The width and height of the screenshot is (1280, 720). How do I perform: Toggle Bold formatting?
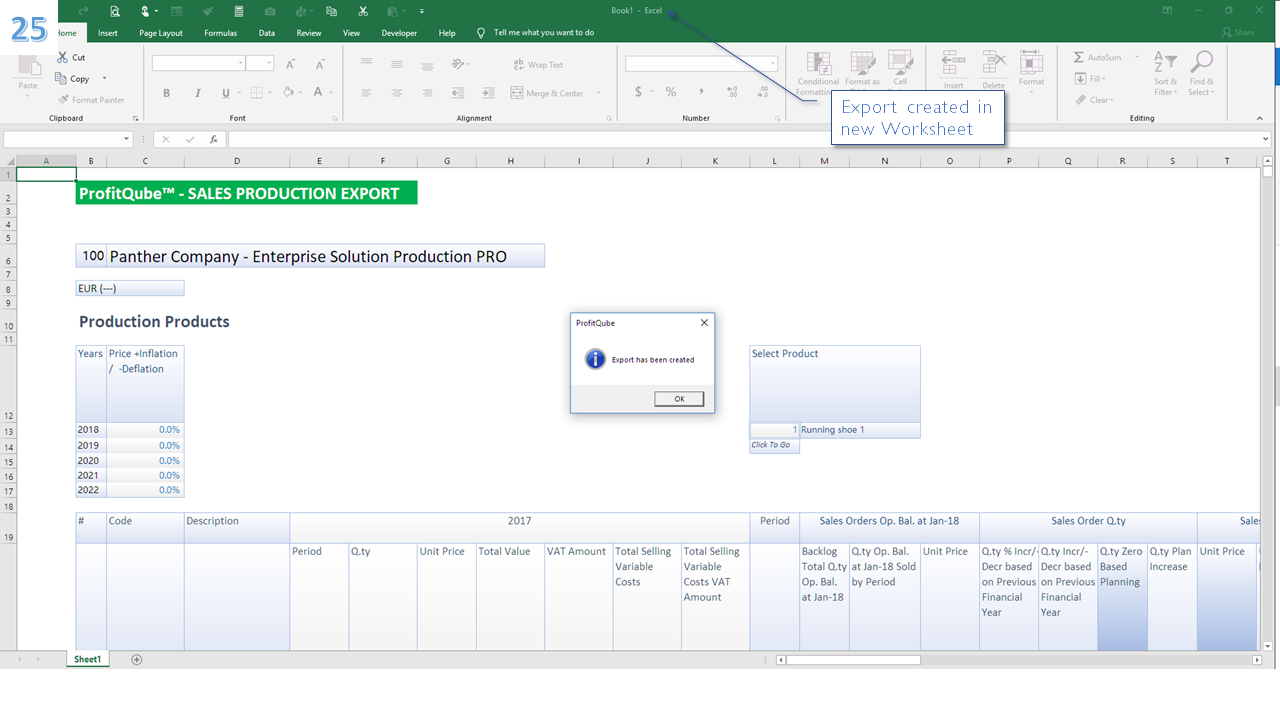167,93
